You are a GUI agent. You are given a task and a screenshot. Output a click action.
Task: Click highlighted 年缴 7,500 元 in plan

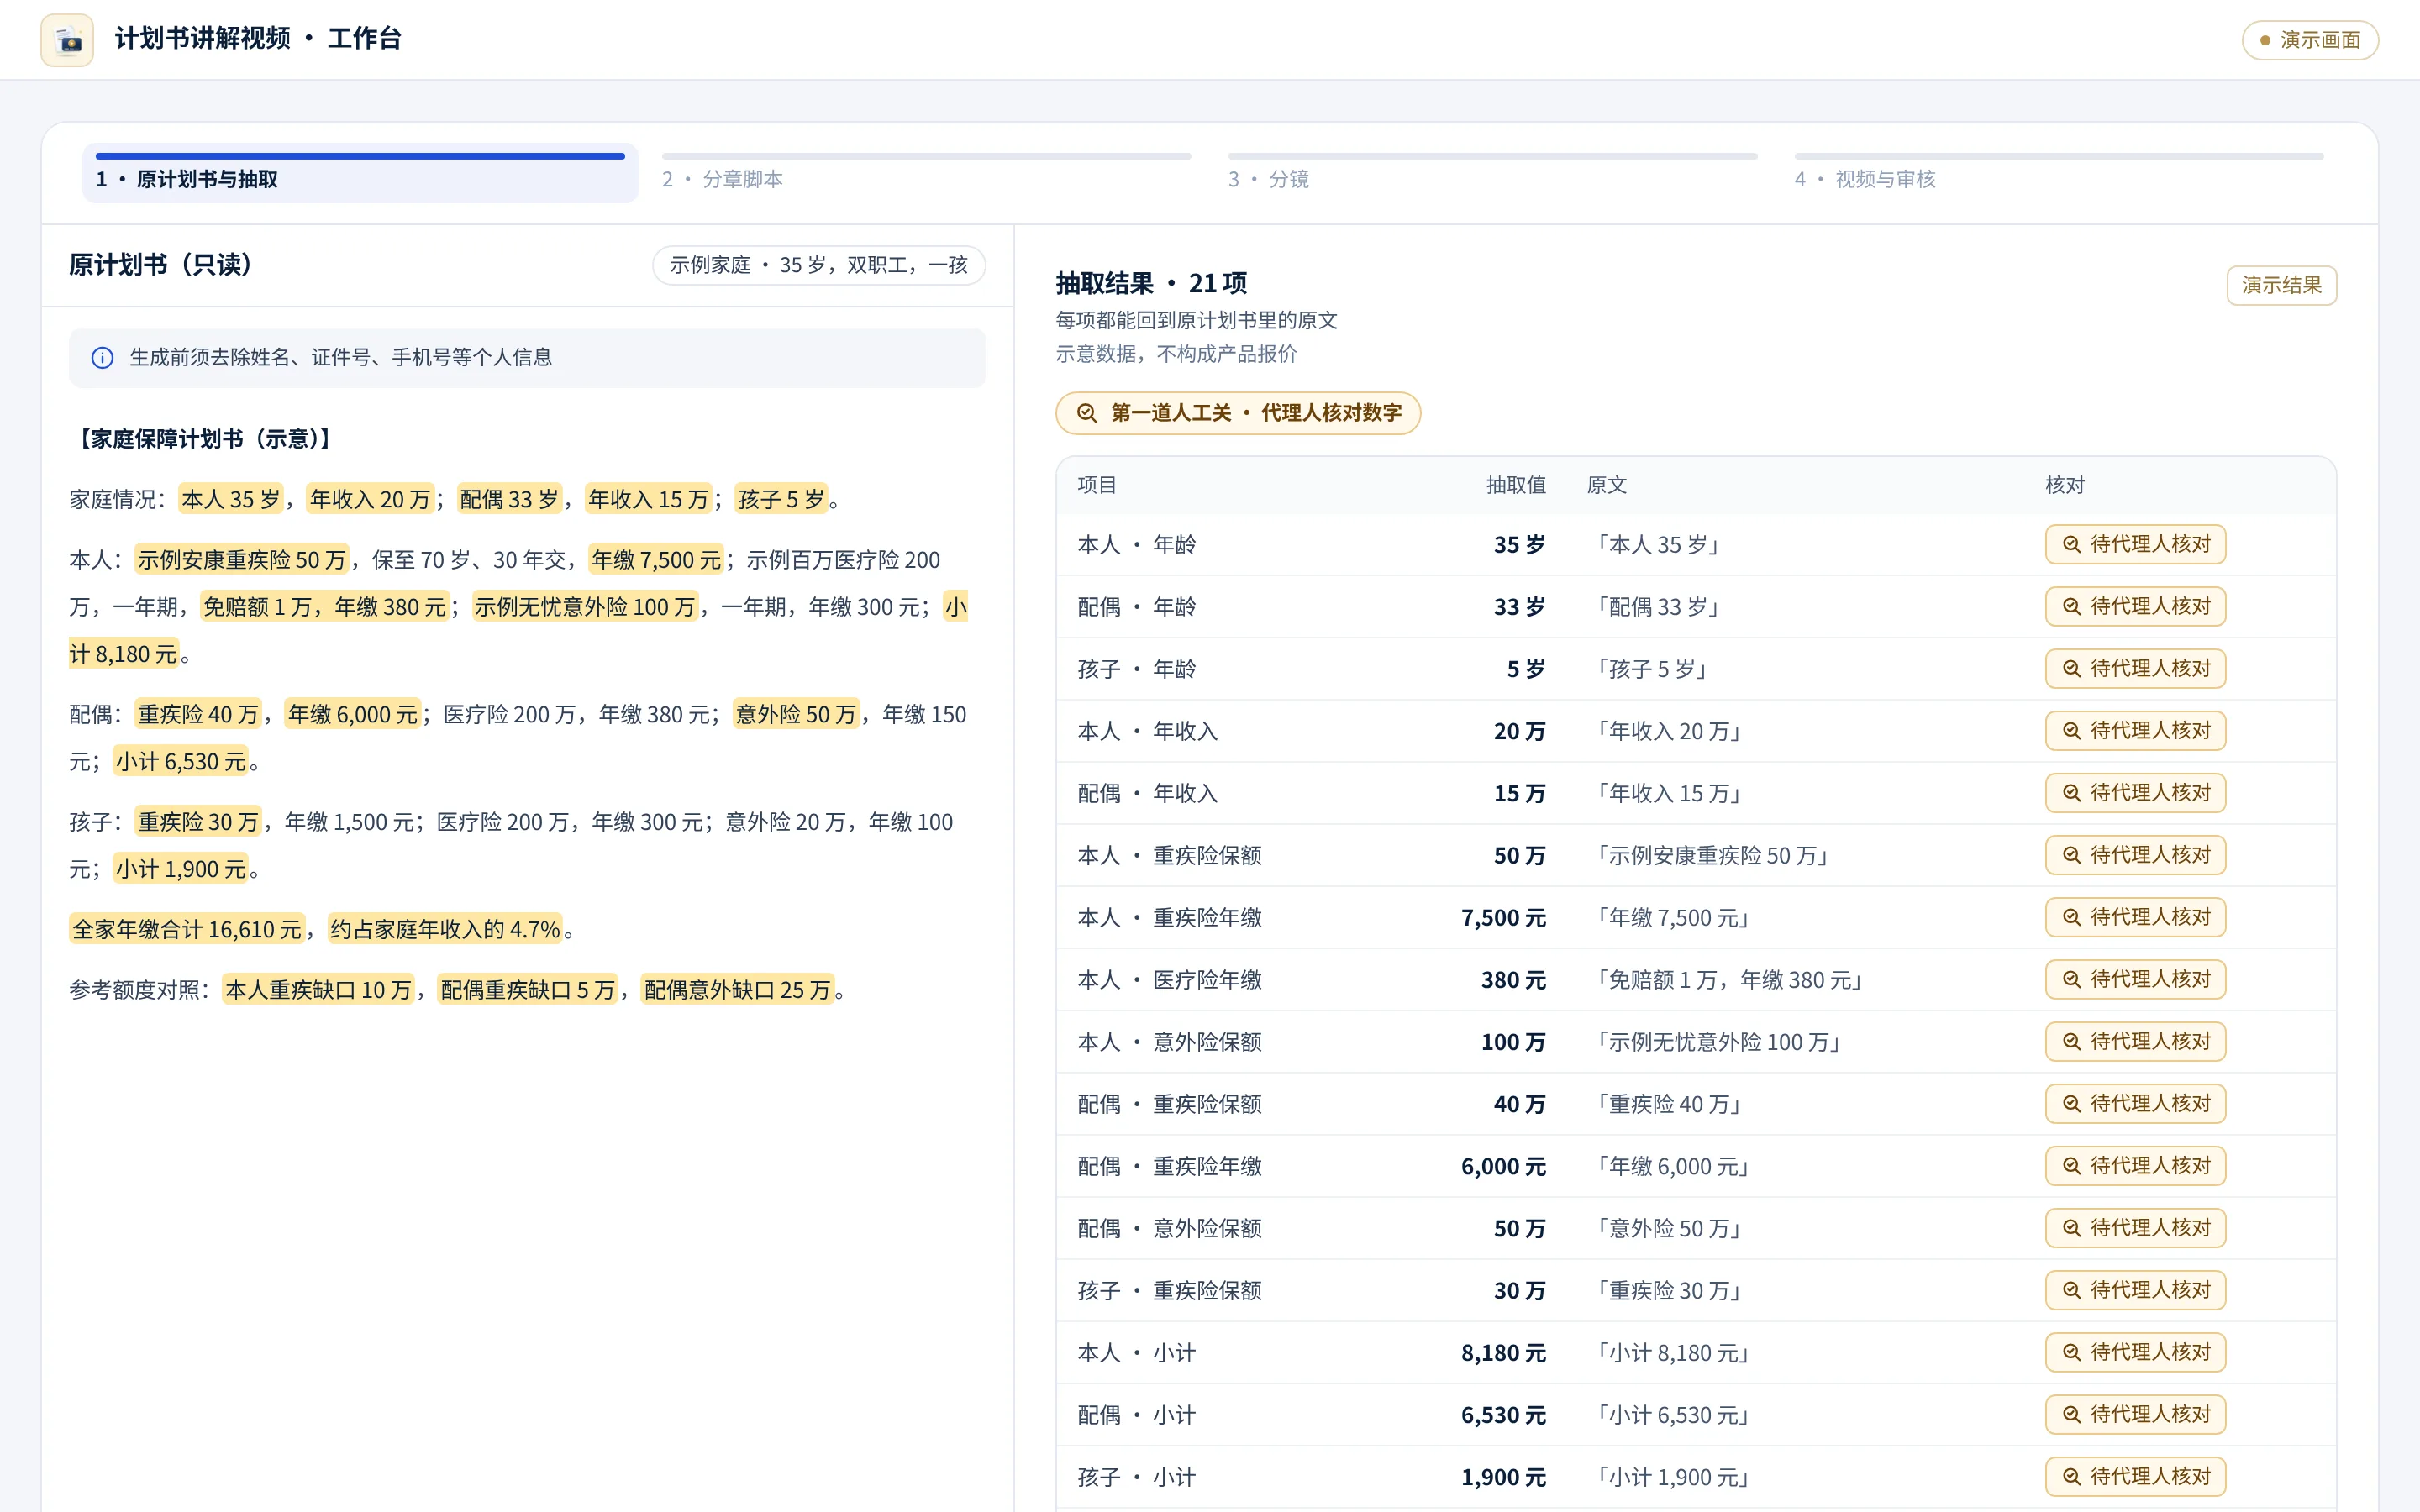point(656,559)
